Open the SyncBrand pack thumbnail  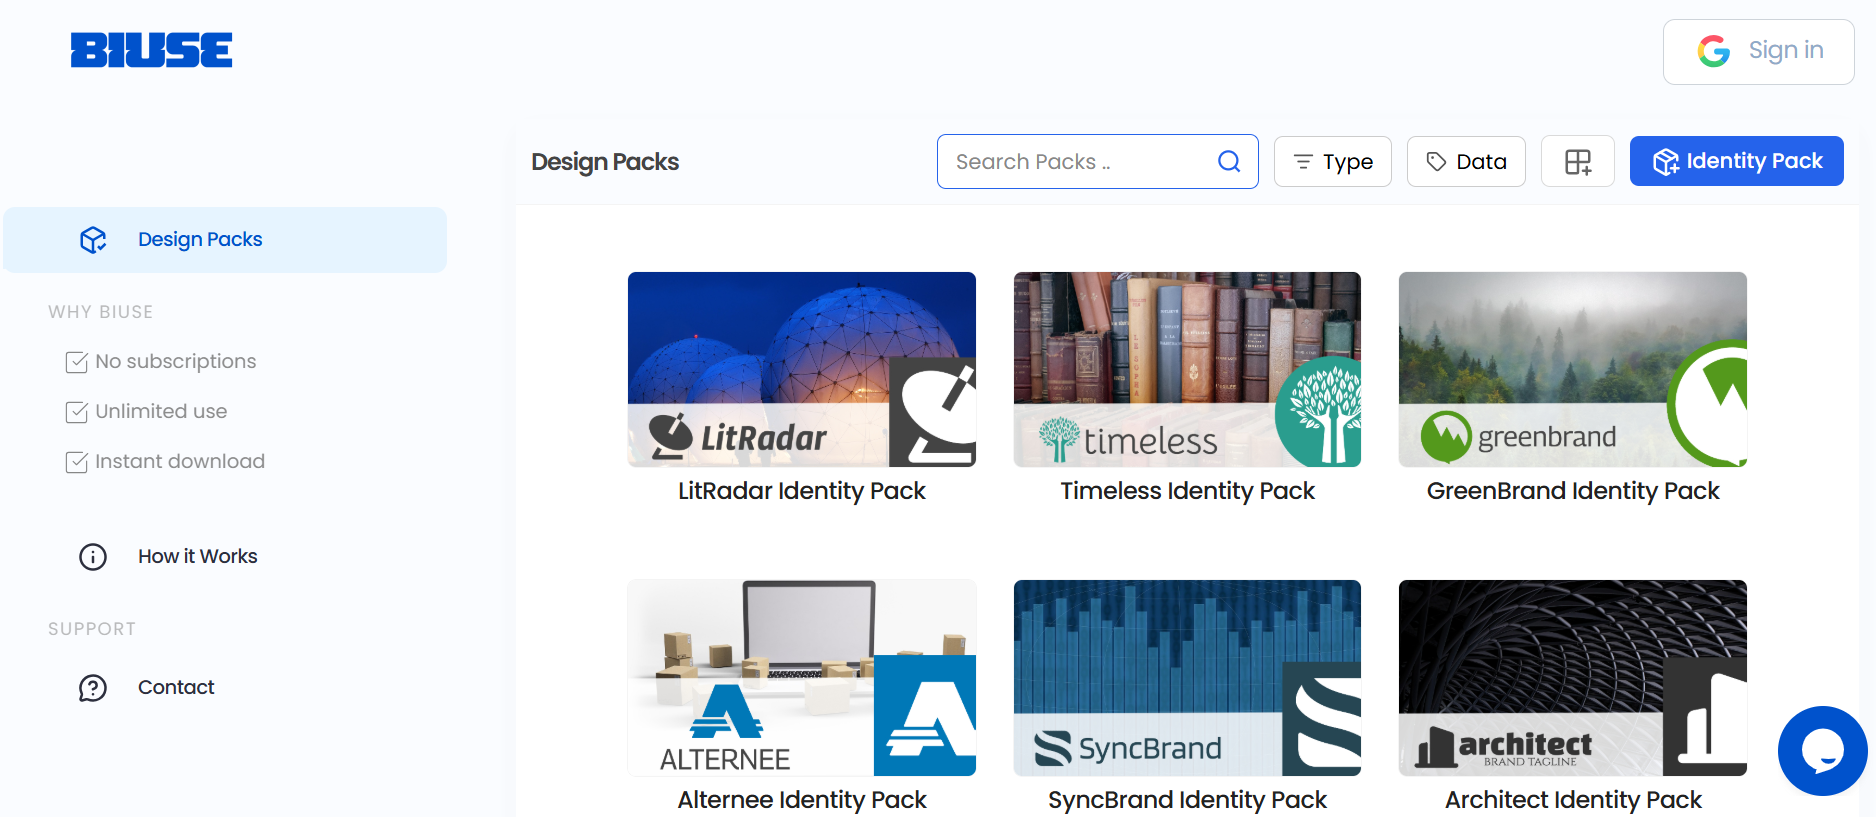(1187, 678)
